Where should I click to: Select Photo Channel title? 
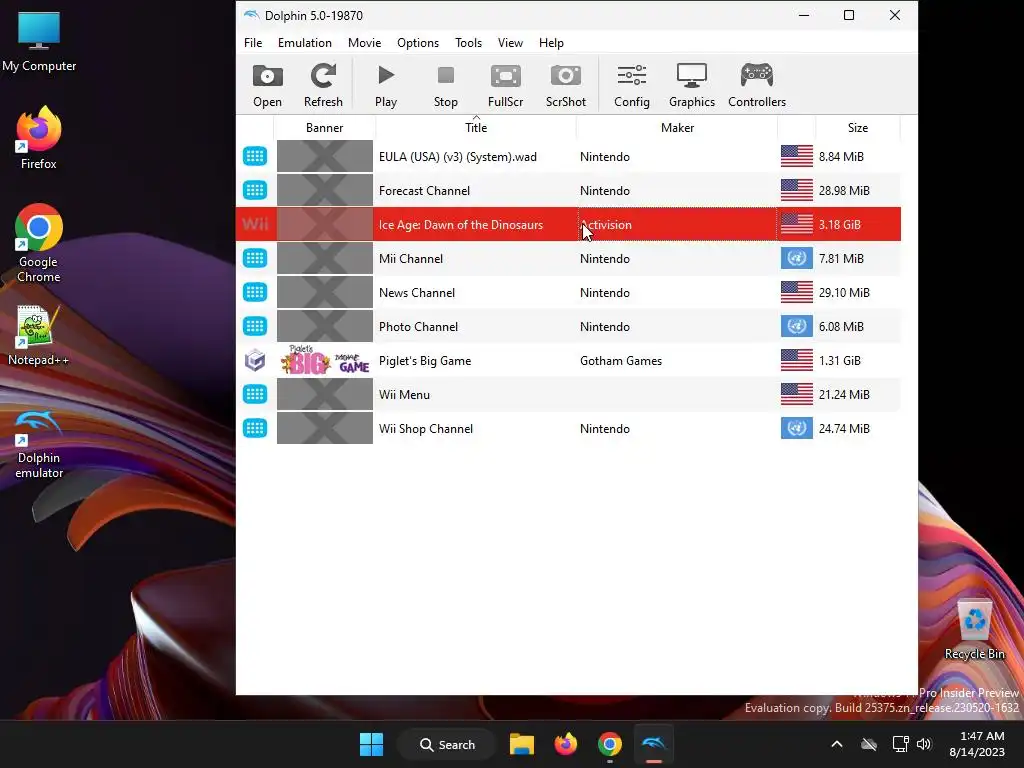[418, 327]
